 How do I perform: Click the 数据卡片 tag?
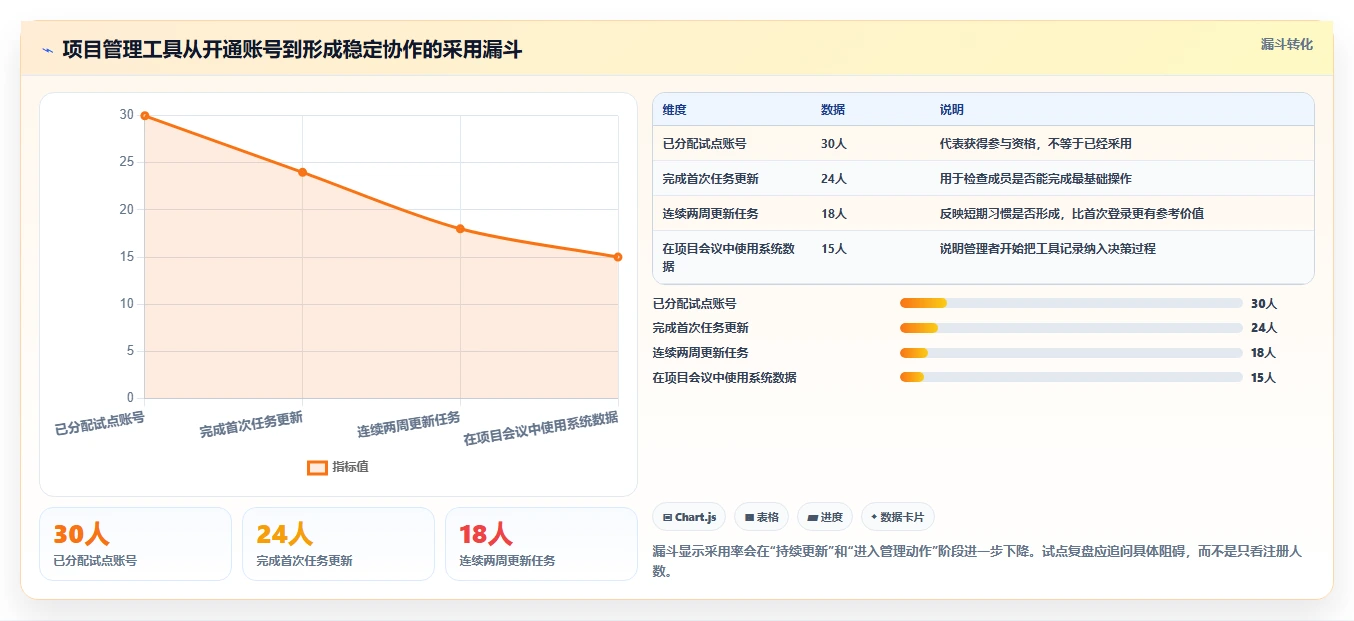coord(897,517)
